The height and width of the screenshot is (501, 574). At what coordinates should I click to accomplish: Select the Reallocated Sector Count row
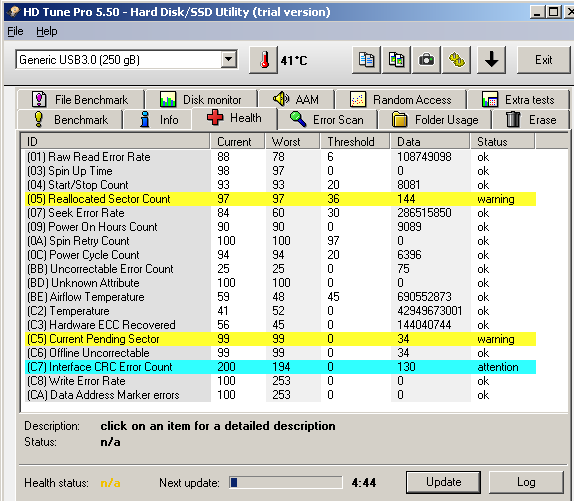(x=280, y=199)
